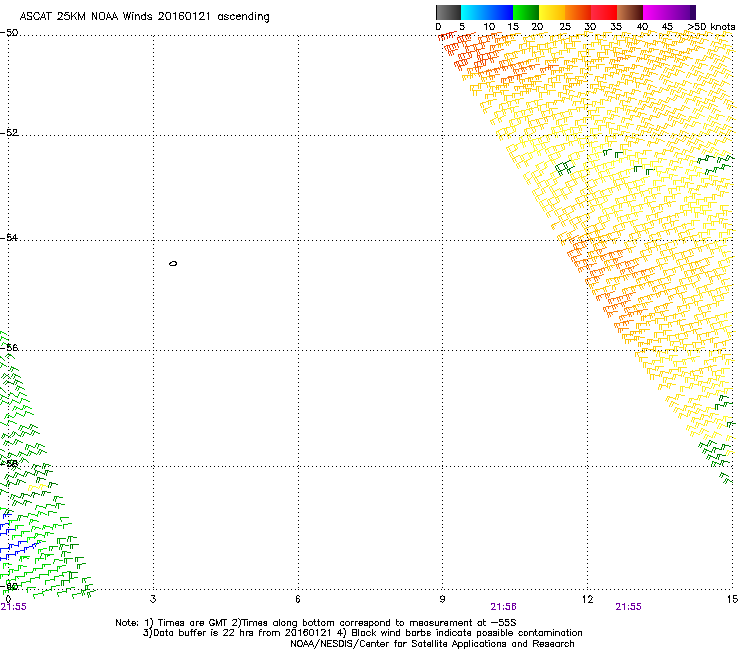Click the 'Times are GMT' note line
This screenshot has width=740, height=650.
click(x=316, y=623)
